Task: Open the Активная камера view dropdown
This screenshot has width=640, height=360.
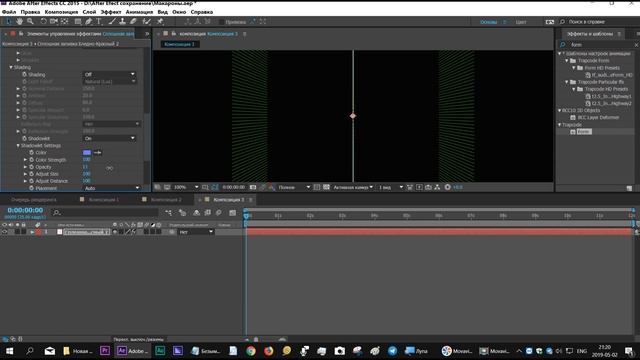Action: [353, 187]
